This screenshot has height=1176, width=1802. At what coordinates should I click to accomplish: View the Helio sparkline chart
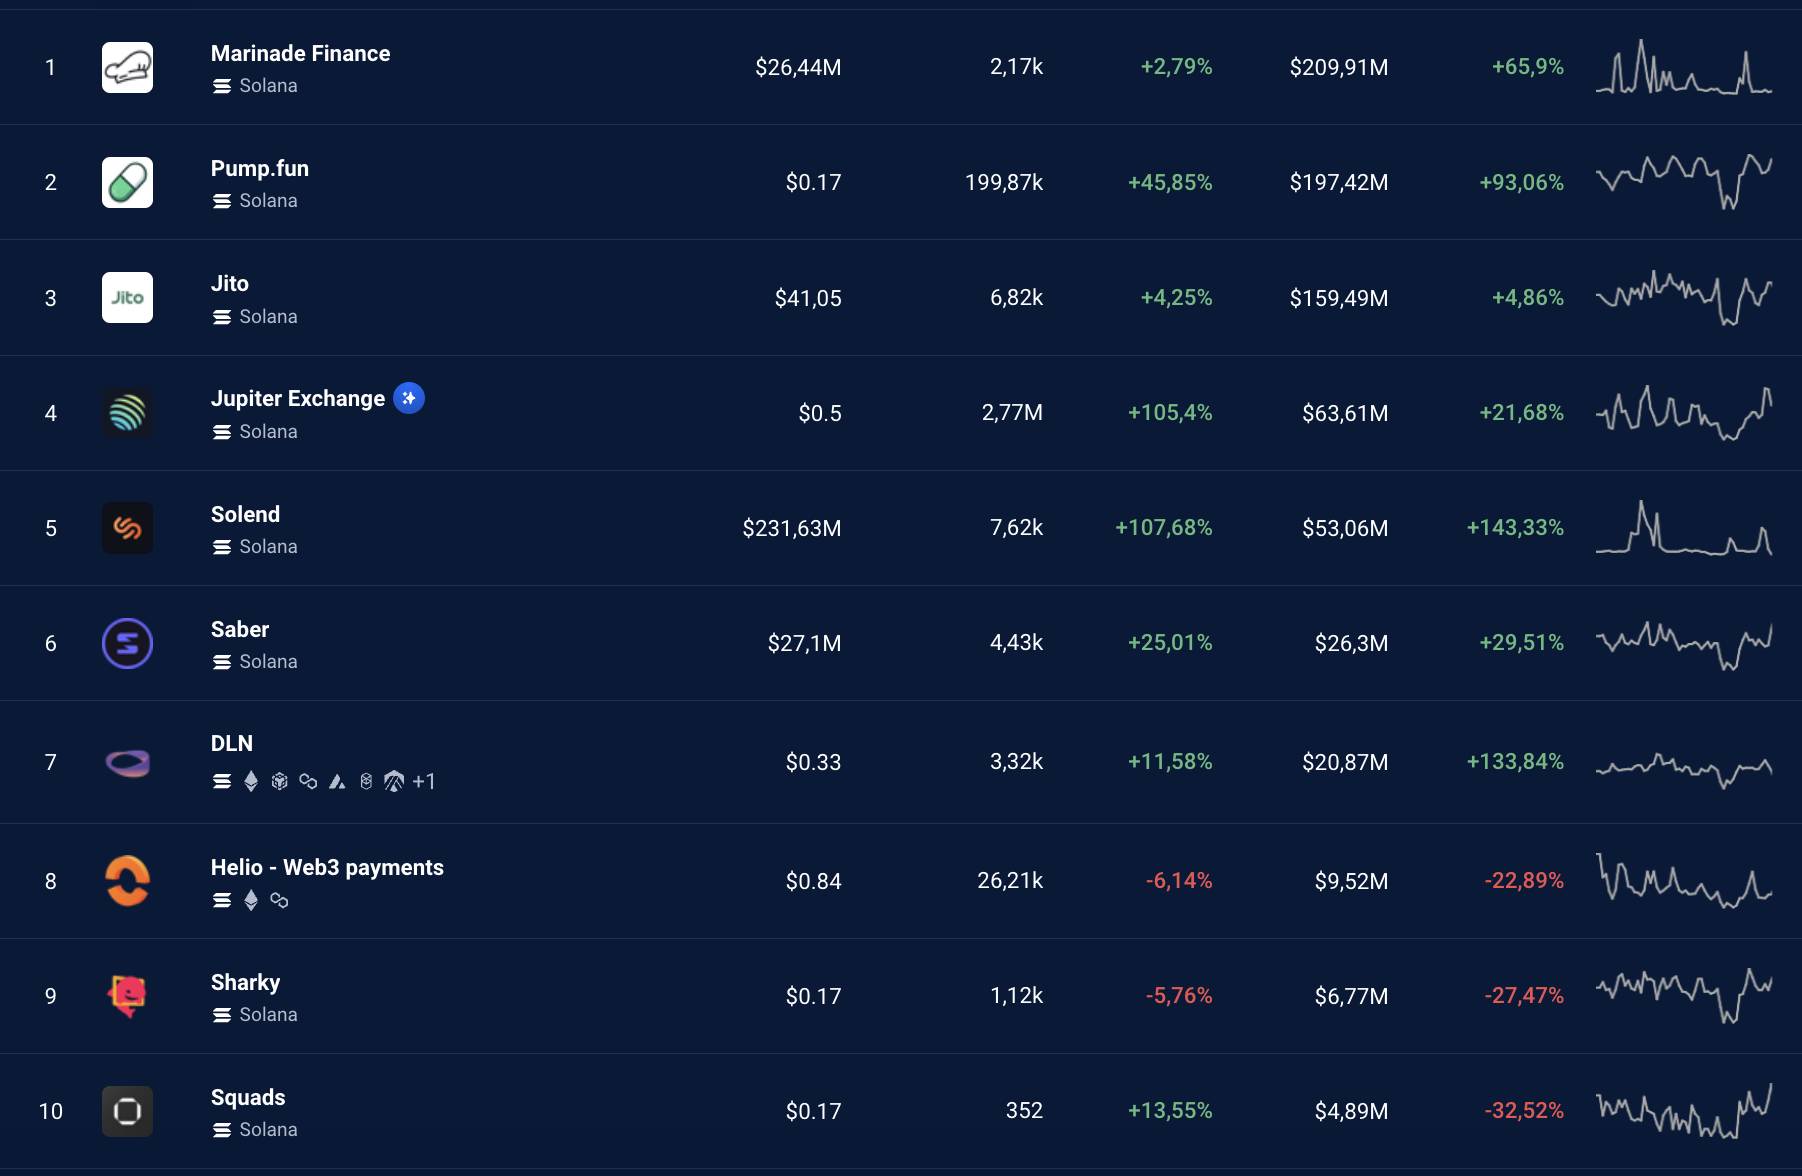[x=1684, y=880]
